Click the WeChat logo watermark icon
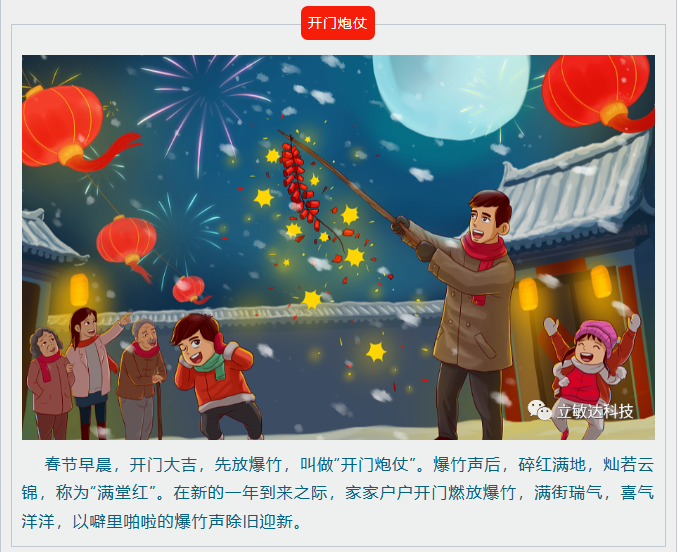 tap(539, 410)
